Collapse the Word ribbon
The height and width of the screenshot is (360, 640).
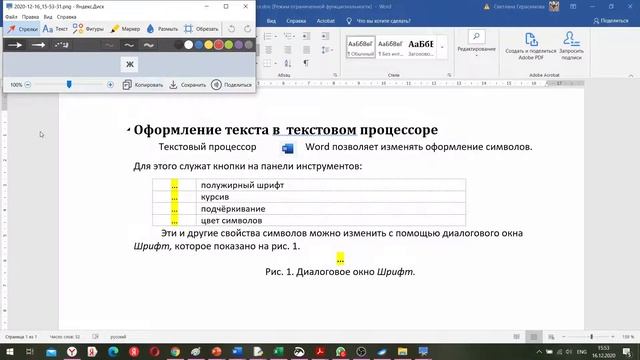pyautogui.click(x=631, y=76)
